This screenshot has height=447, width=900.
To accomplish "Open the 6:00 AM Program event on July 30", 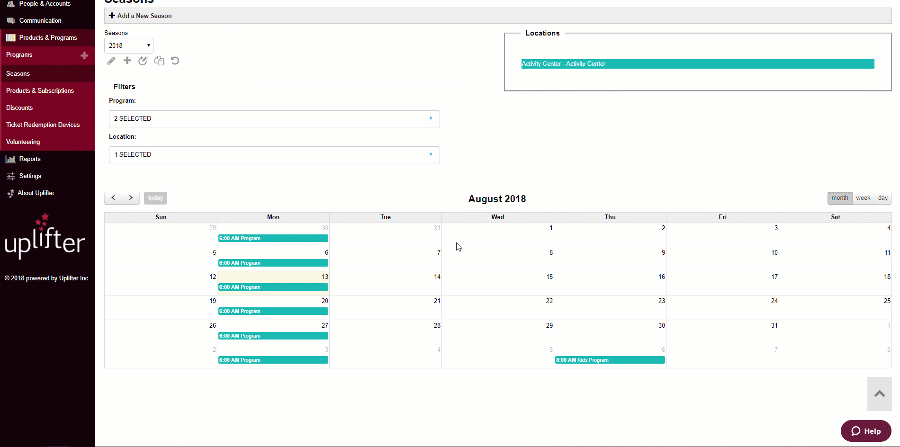I will point(273,238).
